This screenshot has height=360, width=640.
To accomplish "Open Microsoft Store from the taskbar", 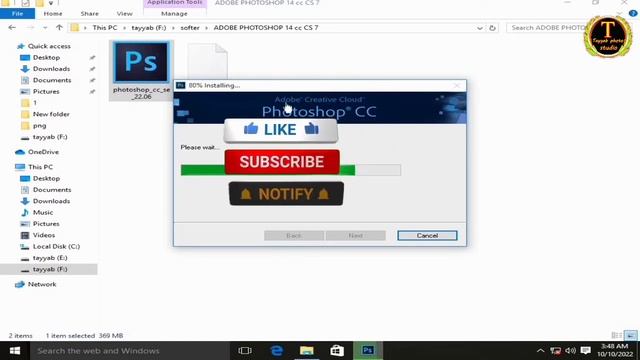I will pos(337,351).
